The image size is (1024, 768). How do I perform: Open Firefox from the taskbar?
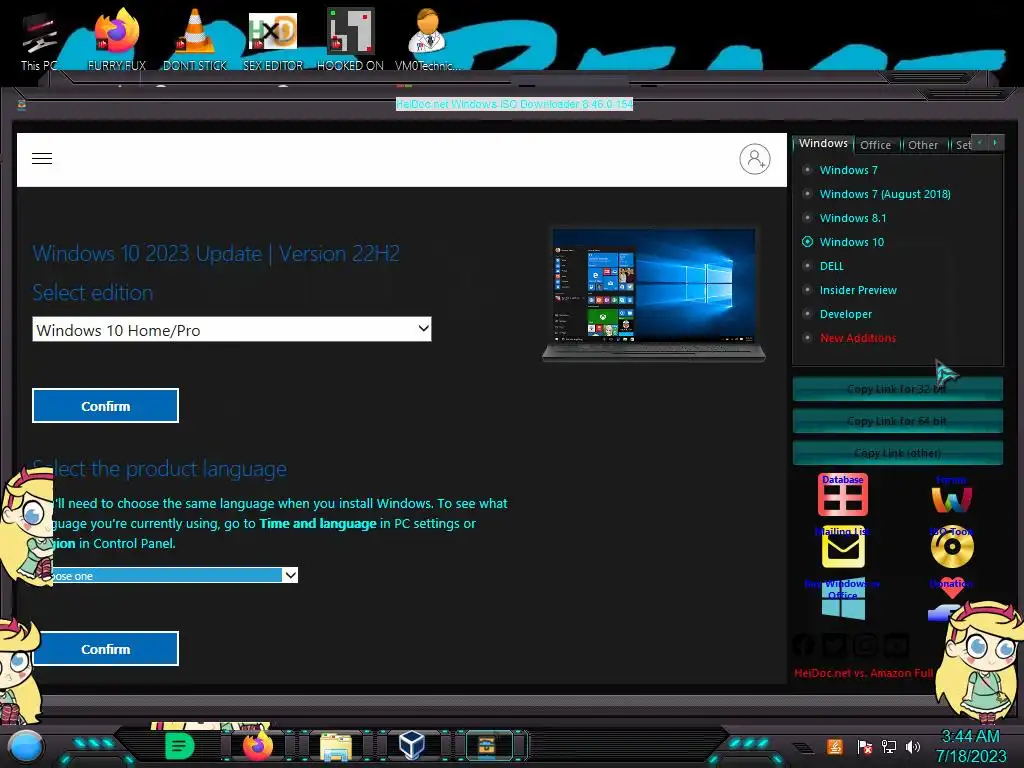tap(258, 746)
